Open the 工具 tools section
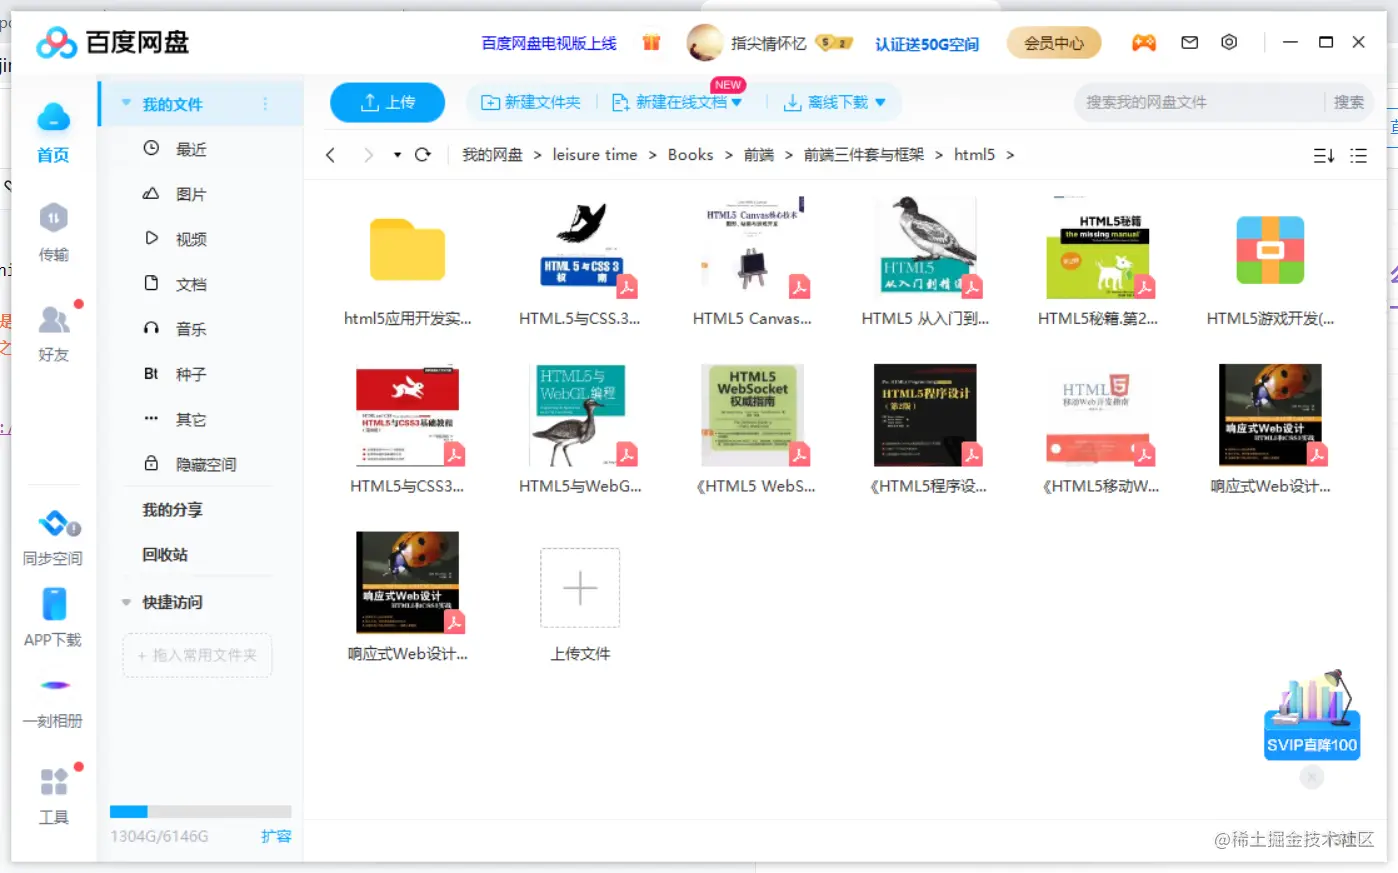Screen dimensions: 1398x873 point(53,796)
